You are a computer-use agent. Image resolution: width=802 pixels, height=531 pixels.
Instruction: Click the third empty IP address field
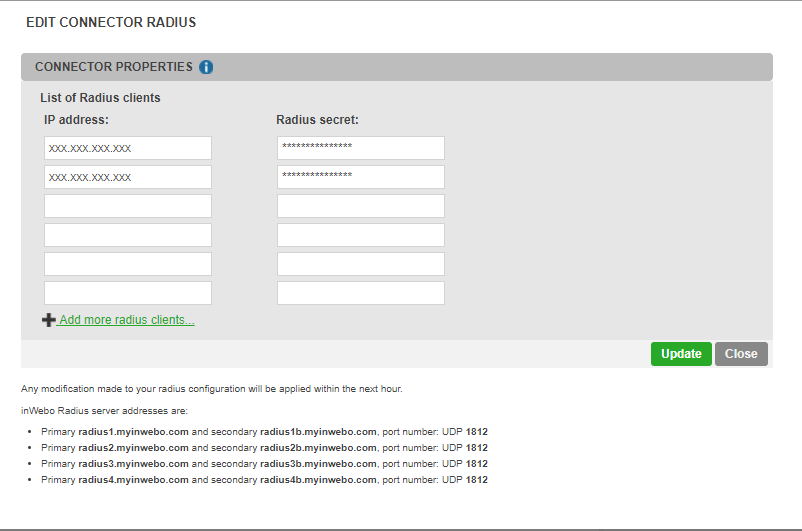[x=128, y=206]
